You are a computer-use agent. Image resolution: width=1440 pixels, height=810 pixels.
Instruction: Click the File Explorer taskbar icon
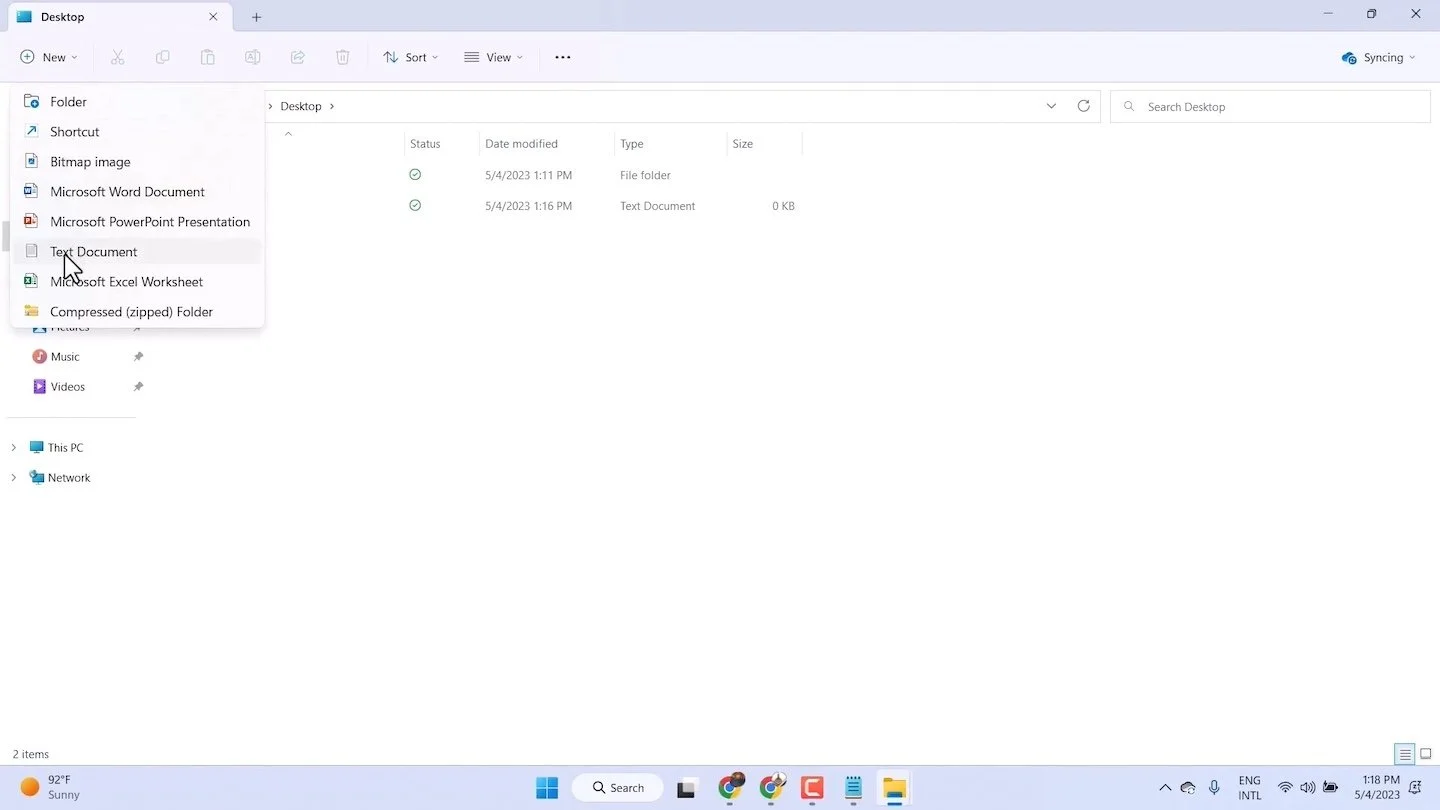point(894,788)
